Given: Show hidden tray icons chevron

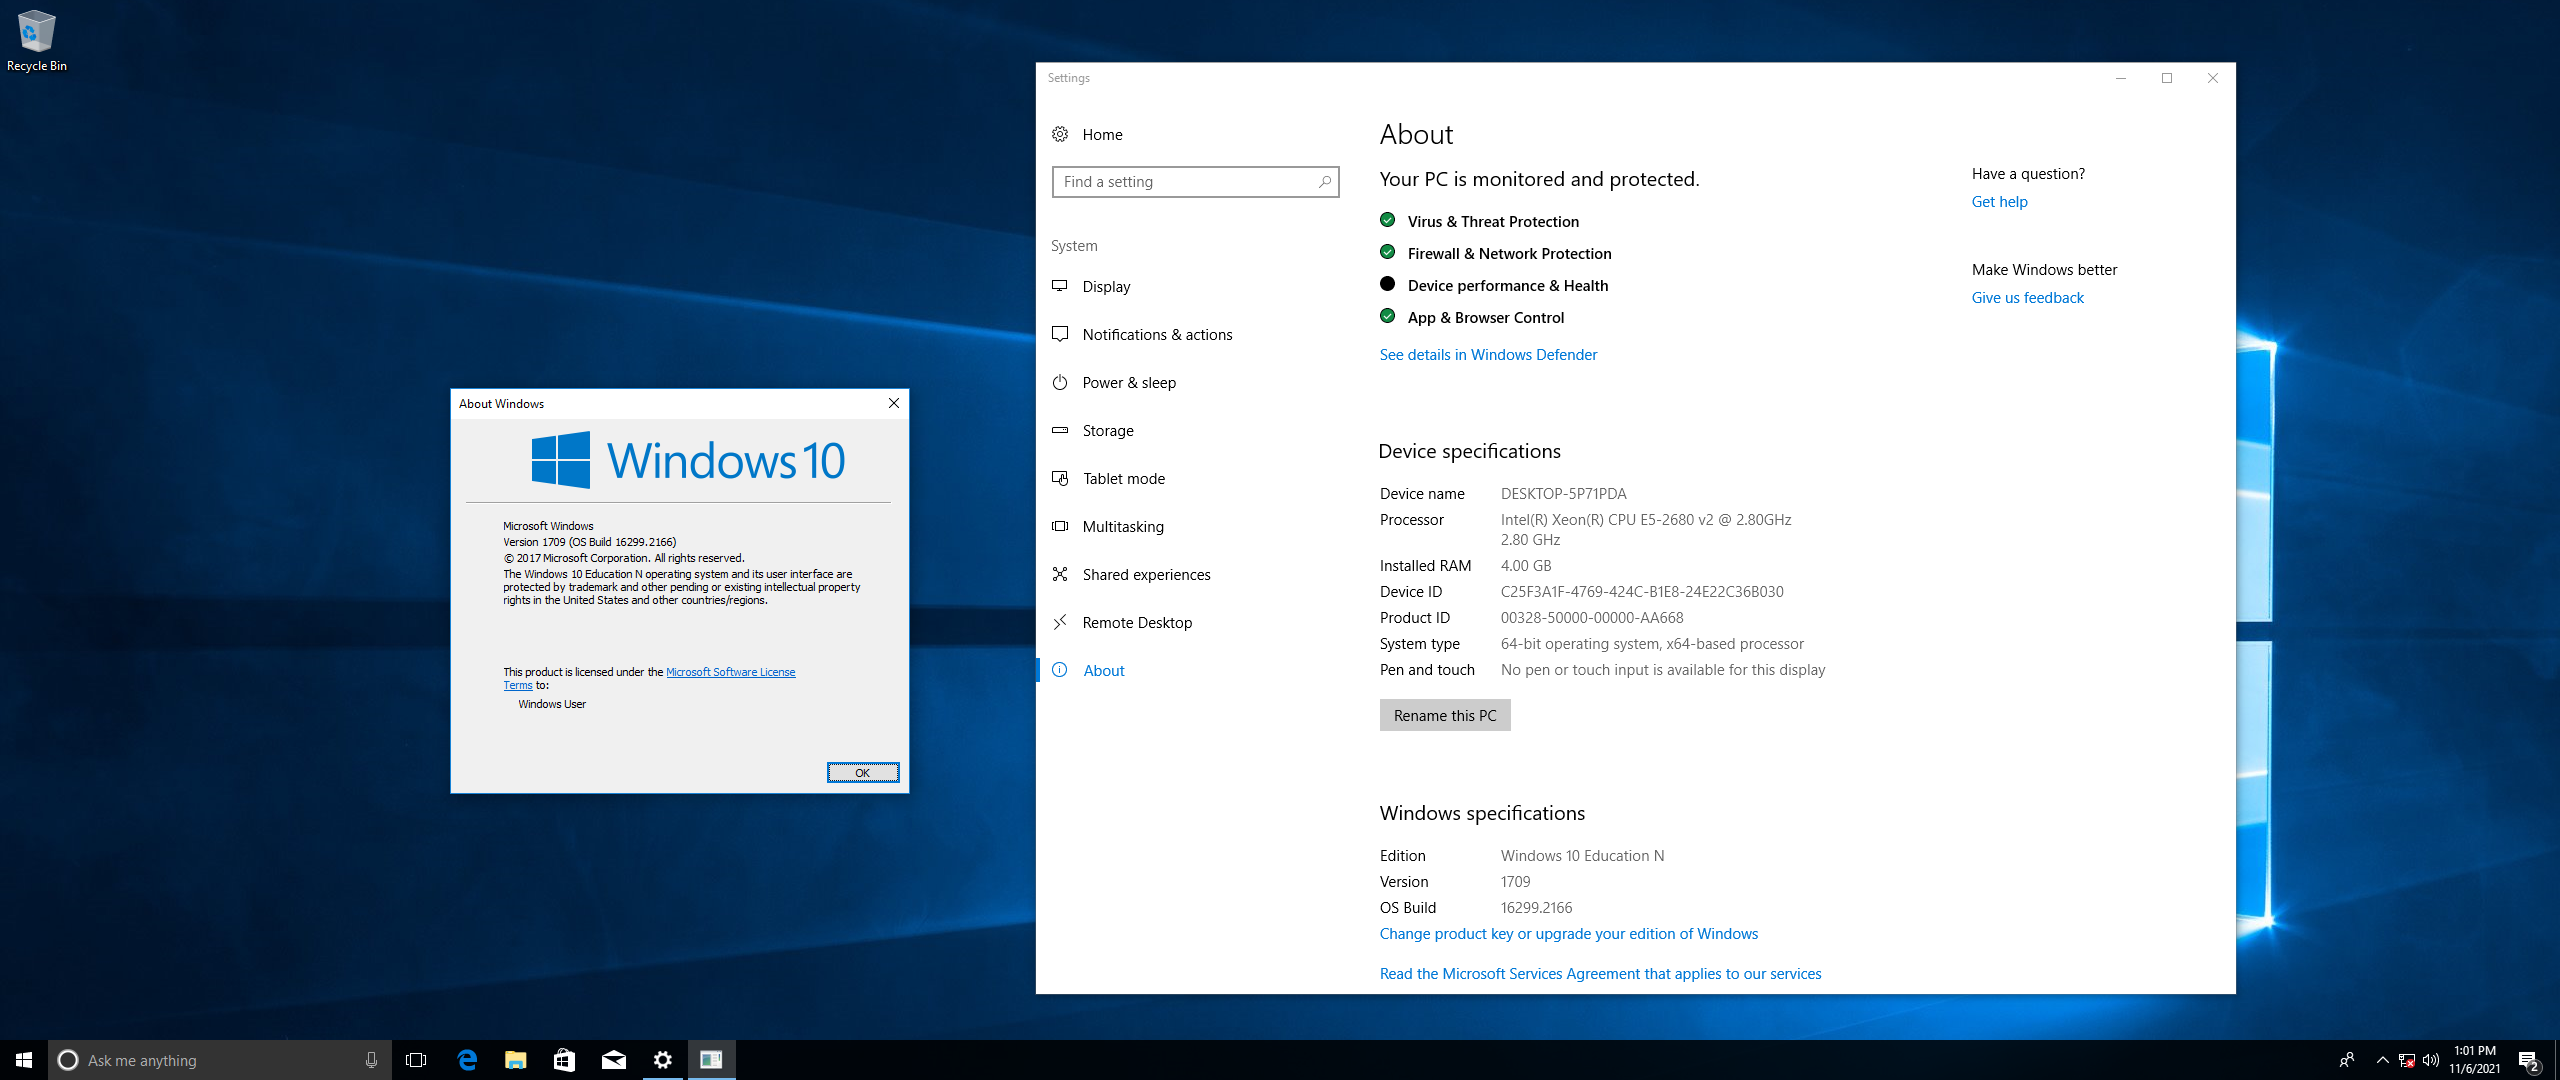Looking at the screenshot, I should coord(2382,1060).
